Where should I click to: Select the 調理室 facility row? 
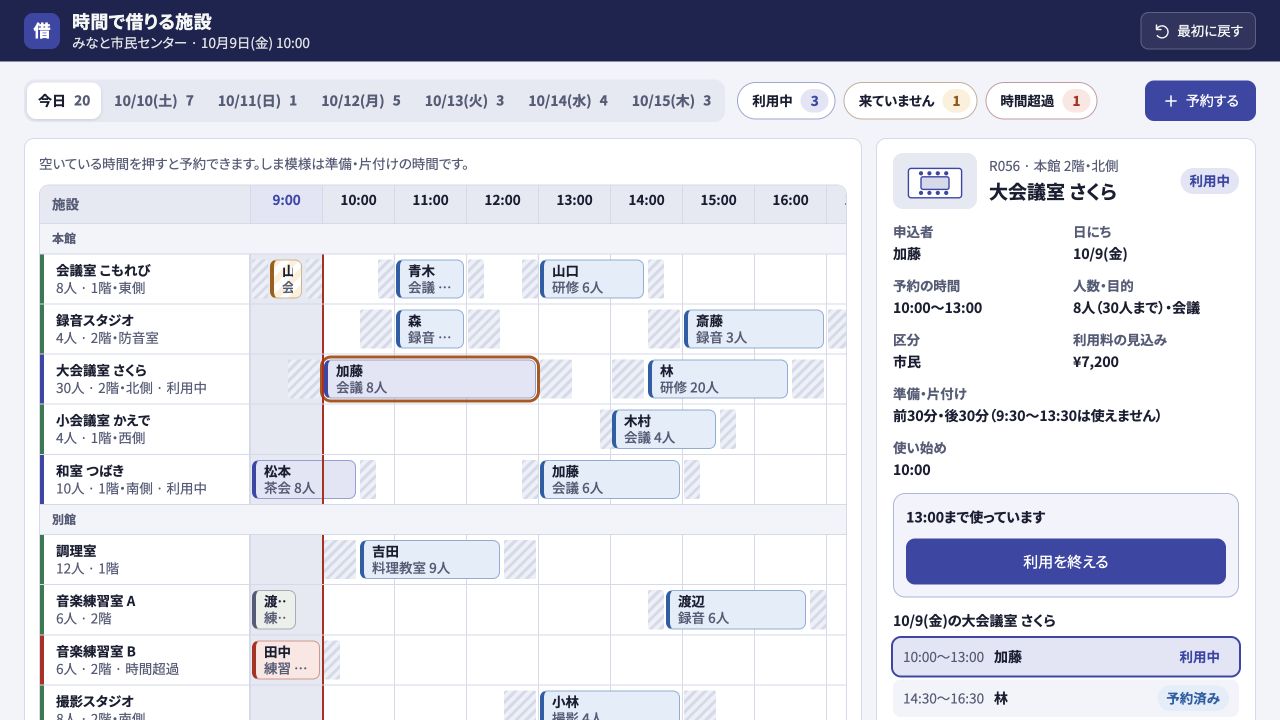145,560
